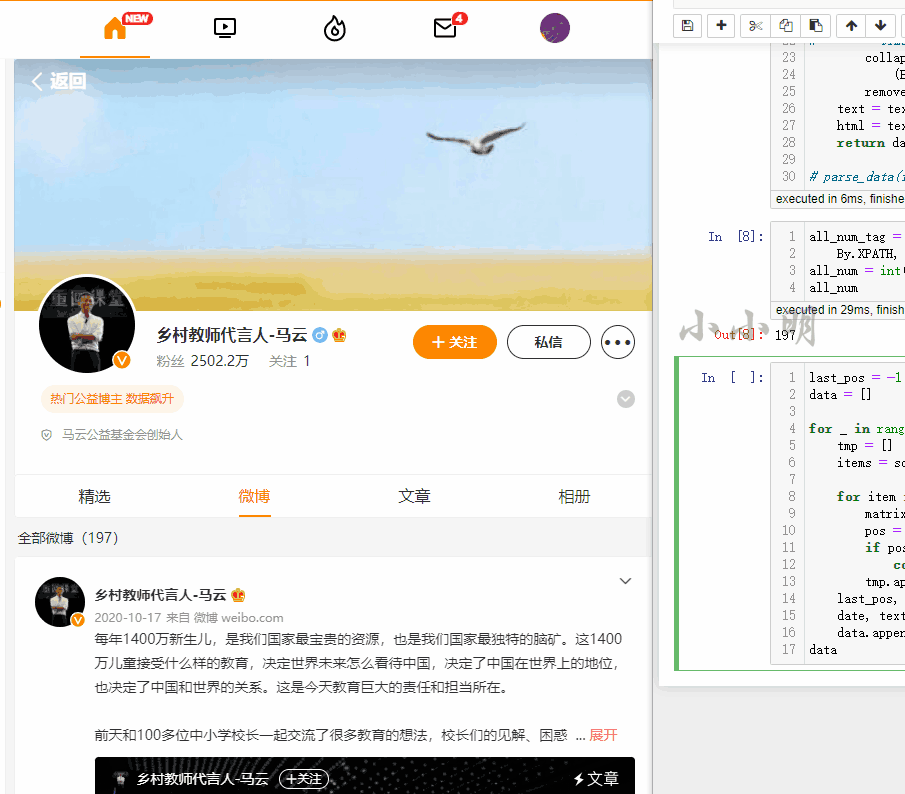Click orange V badge on profile avatar
This screenshot has height=794, width=905.
point(122,360)
